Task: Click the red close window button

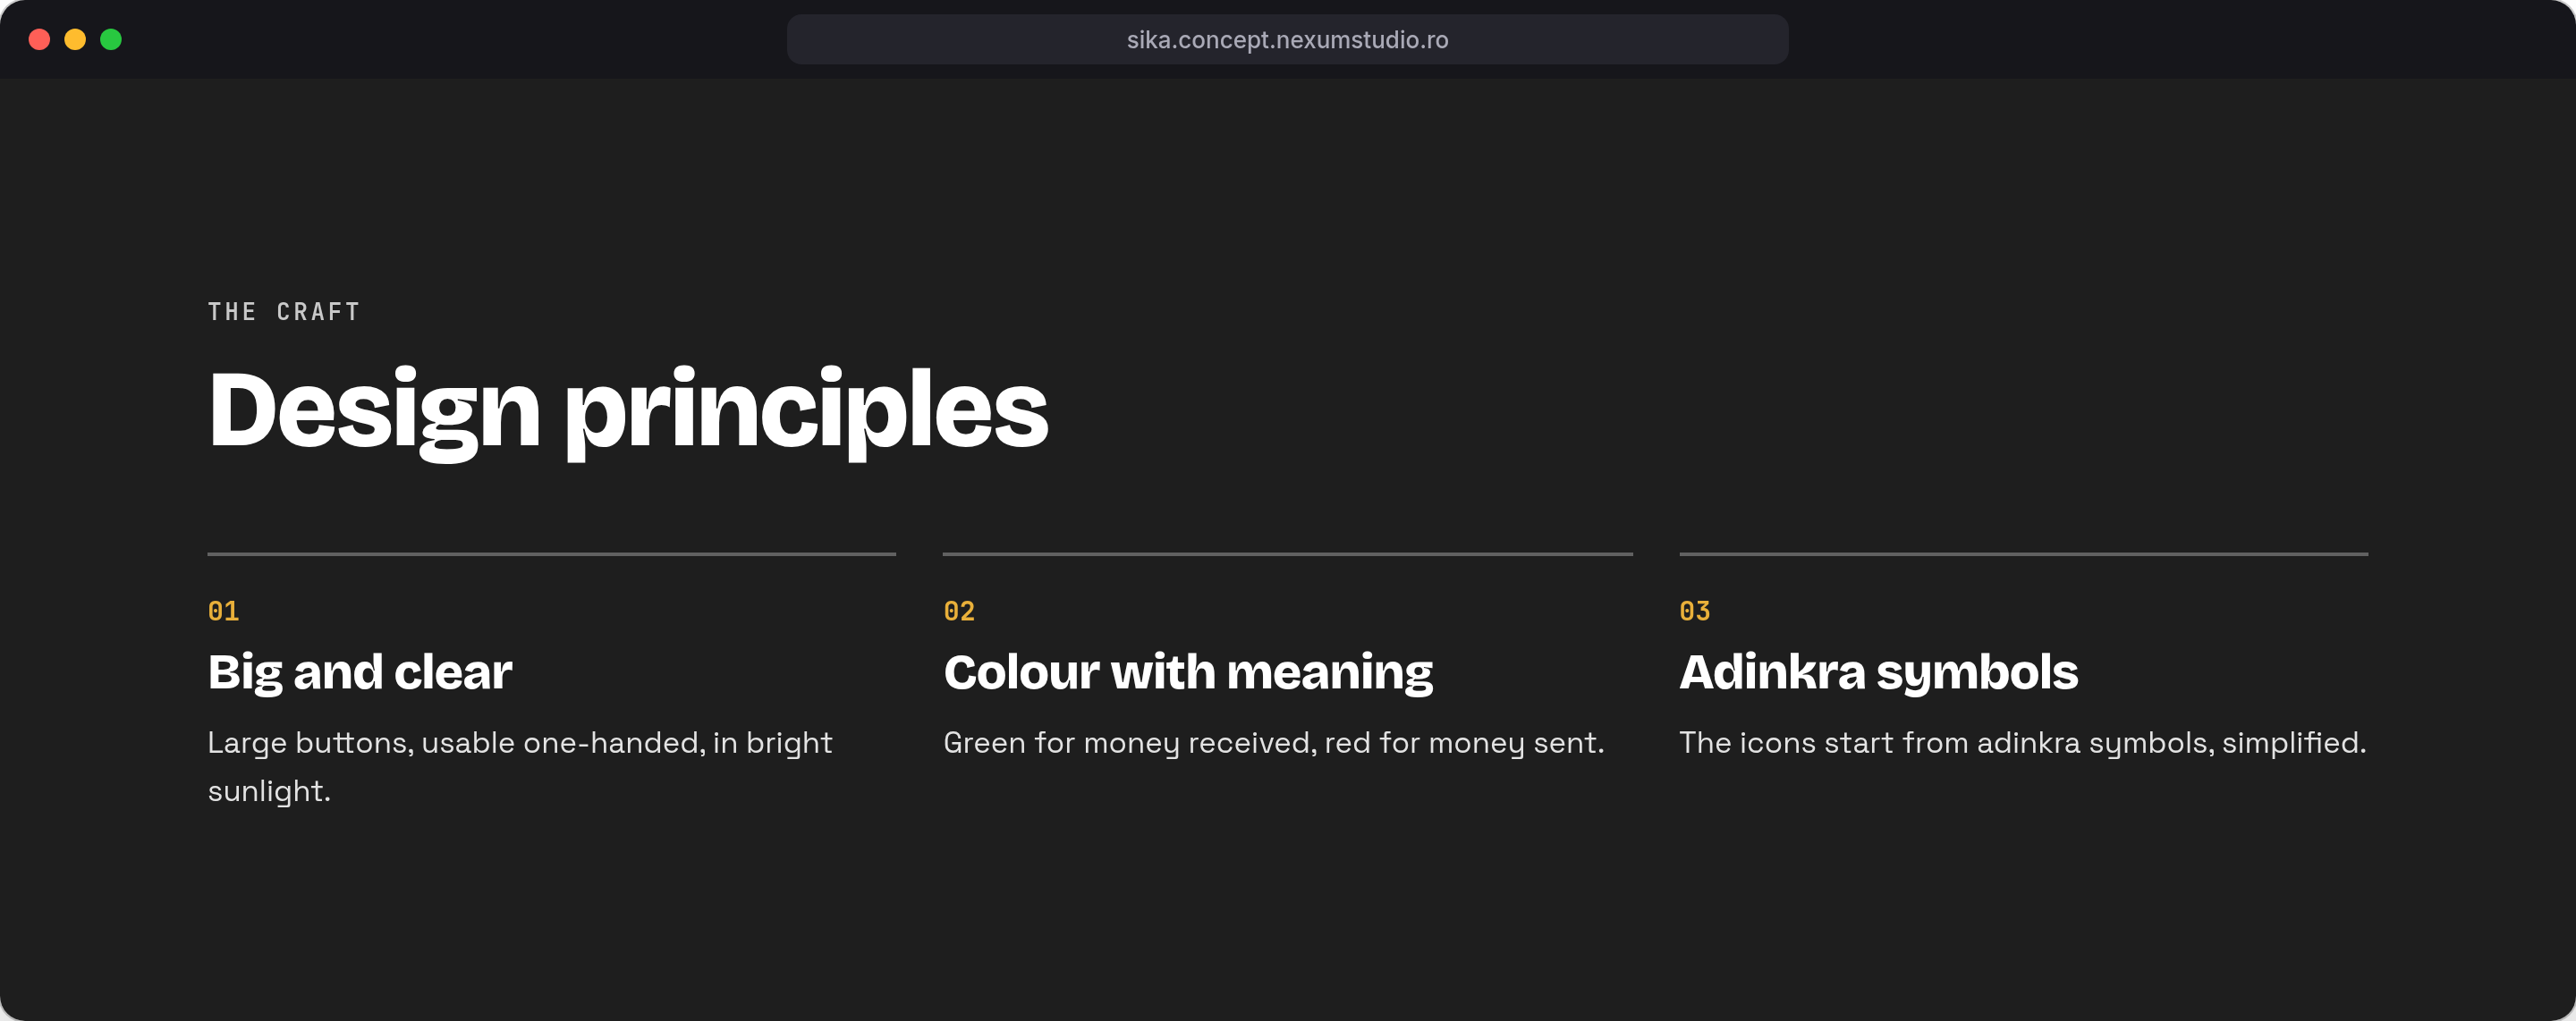Action: tap(39, 39)
